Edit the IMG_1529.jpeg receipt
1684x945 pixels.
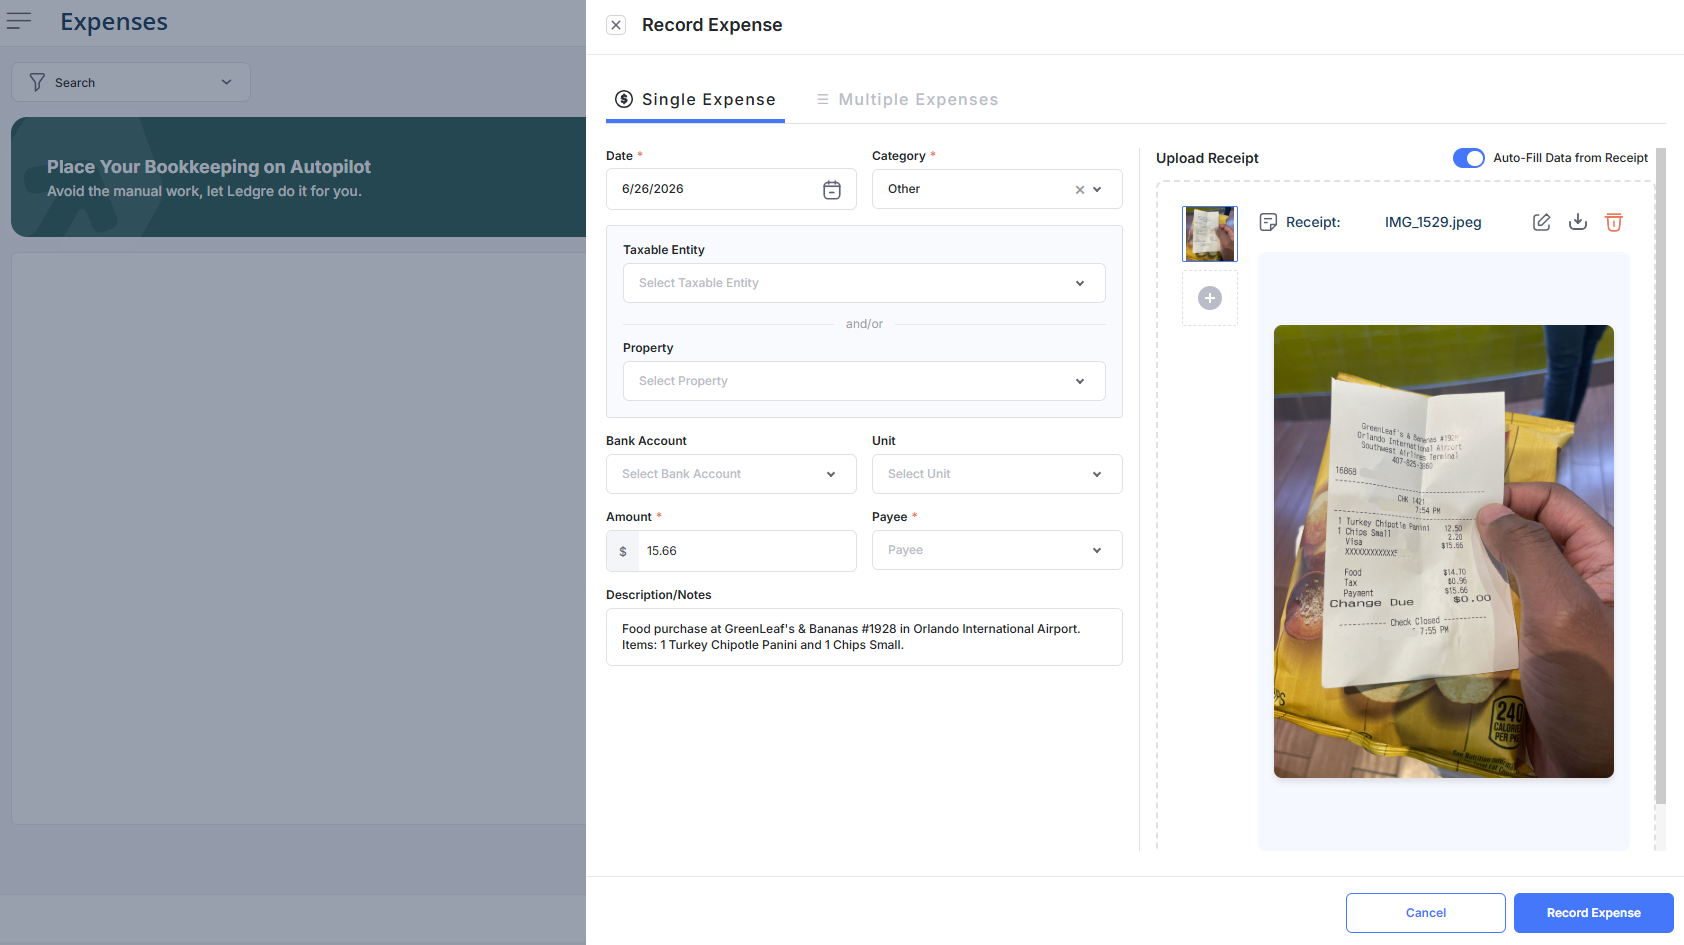(x=1542, y=222)
